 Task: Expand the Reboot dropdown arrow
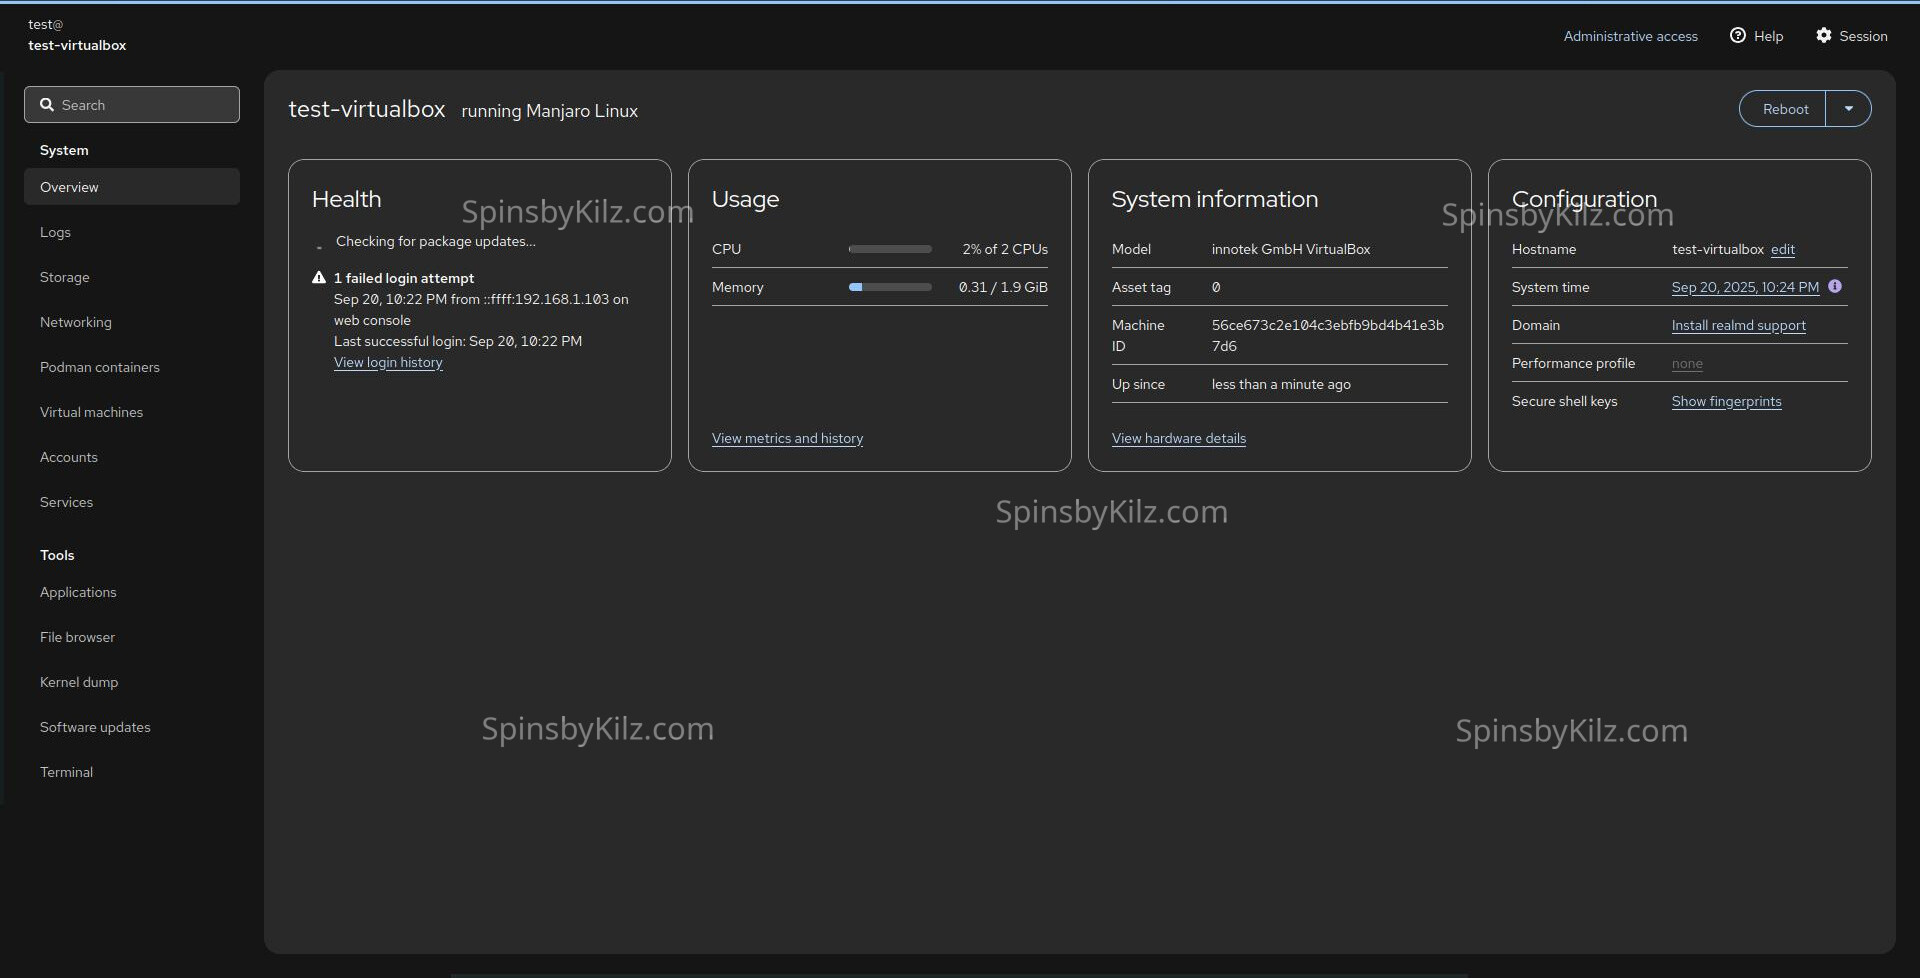[x=1848, y=109]
